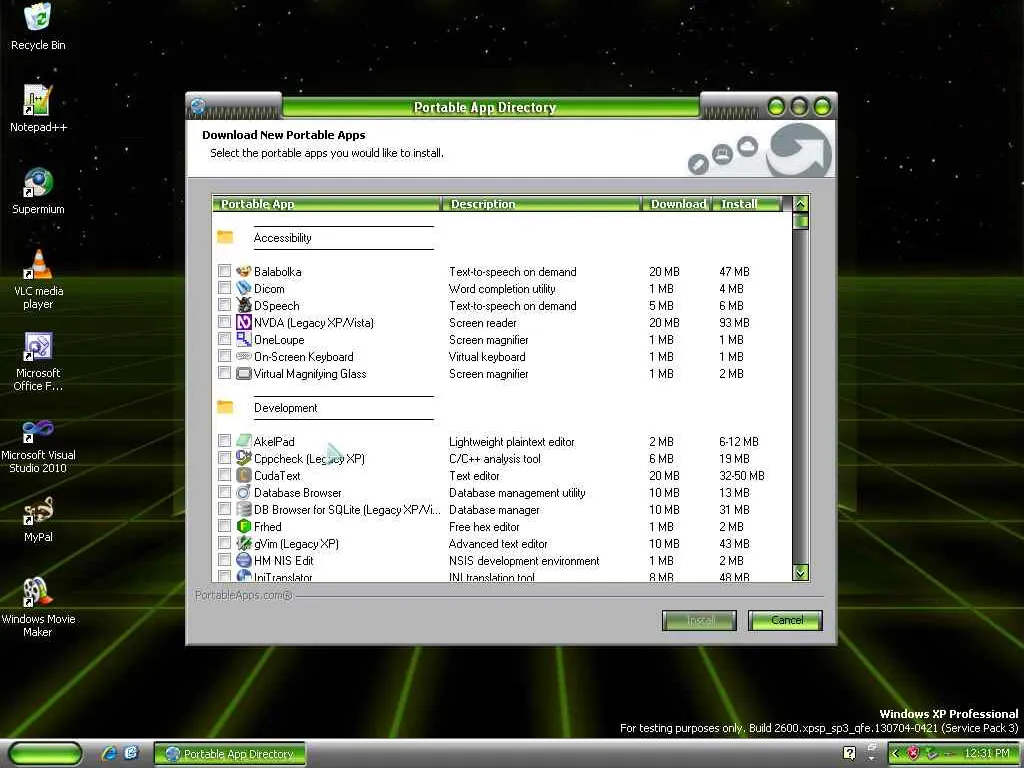The width and height of the screenshot is (1024, 768).
Task: Sort by Description column header
Action: [542, 204]
